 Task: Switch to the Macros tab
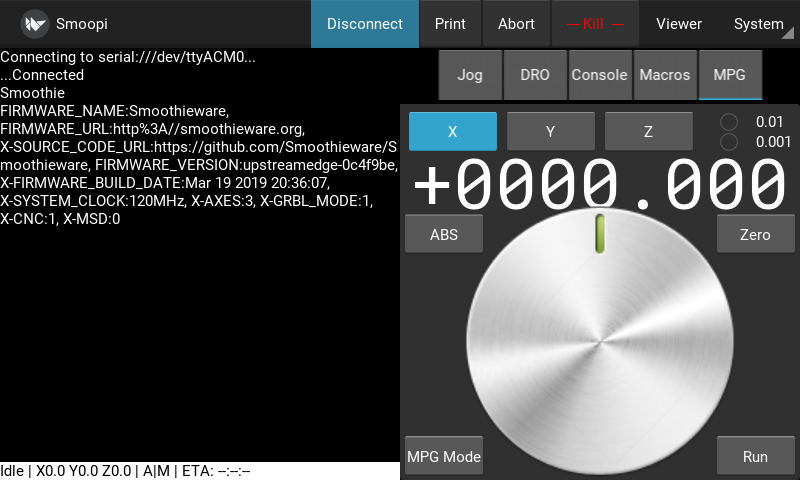pyautogui.click(x=665, y=75)
